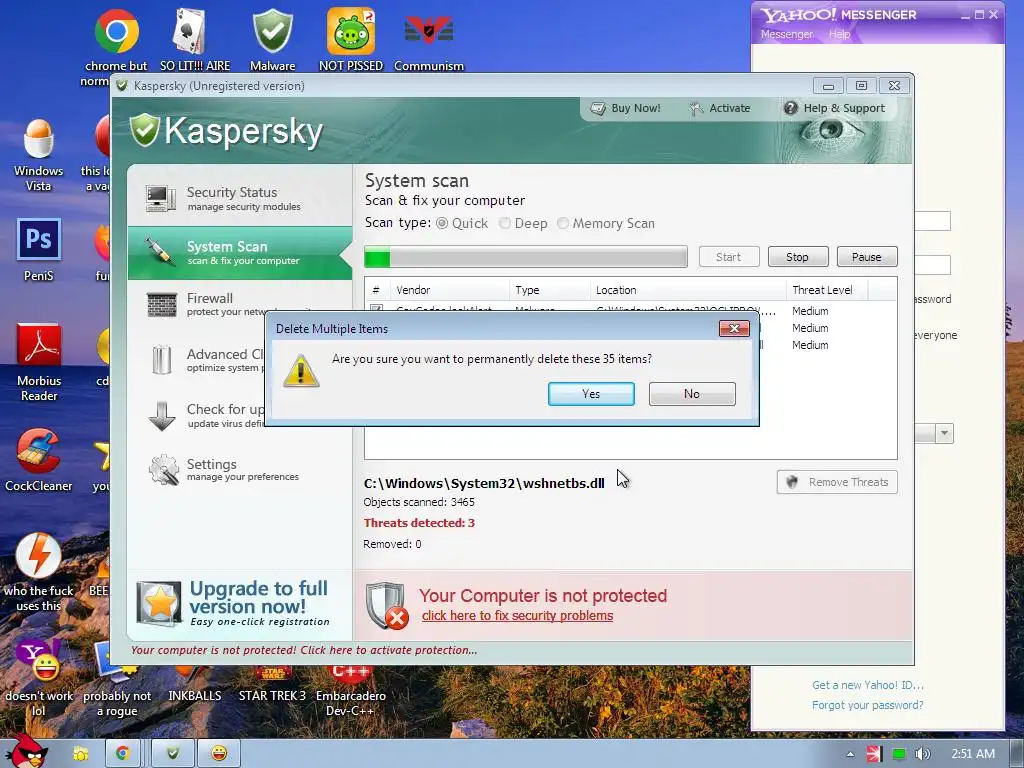Open Help menu in Yahoo Messenger
The image size is (1024, 768).
tap(840, 34)
